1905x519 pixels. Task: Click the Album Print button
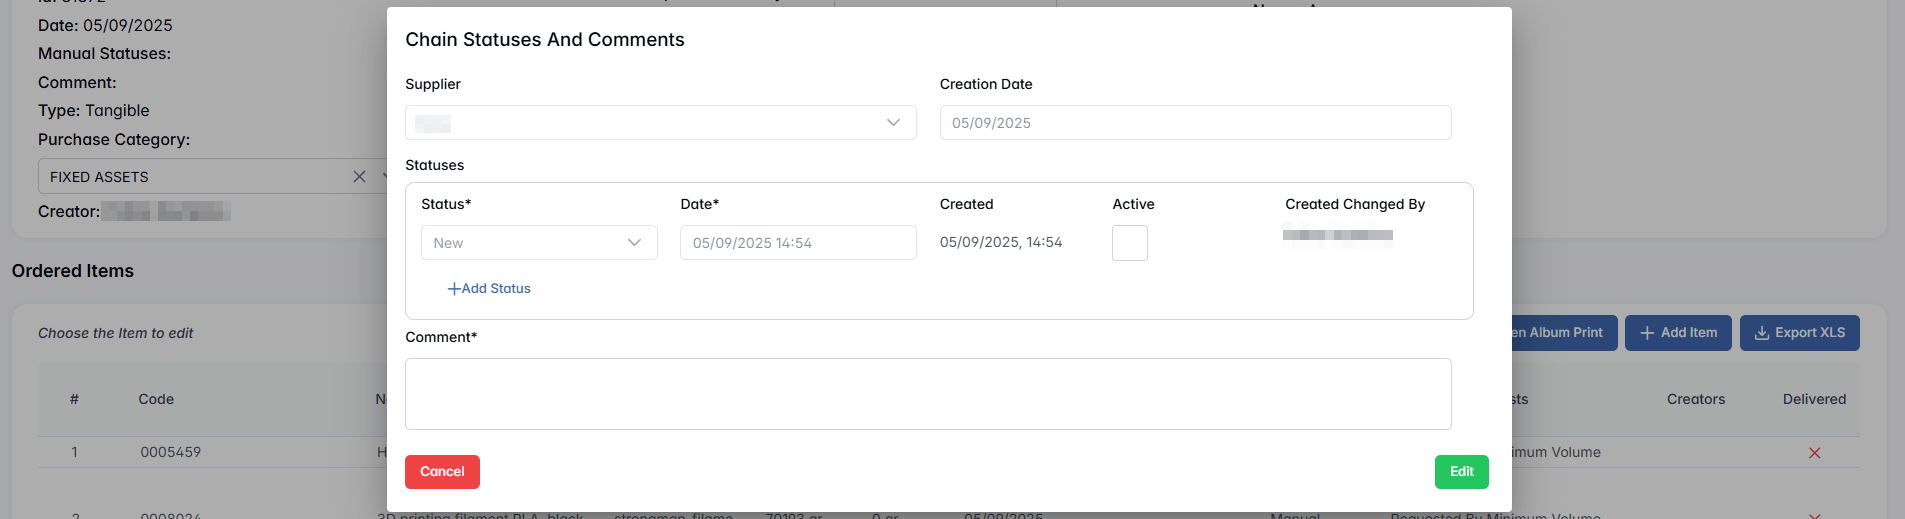point(1564,333)
